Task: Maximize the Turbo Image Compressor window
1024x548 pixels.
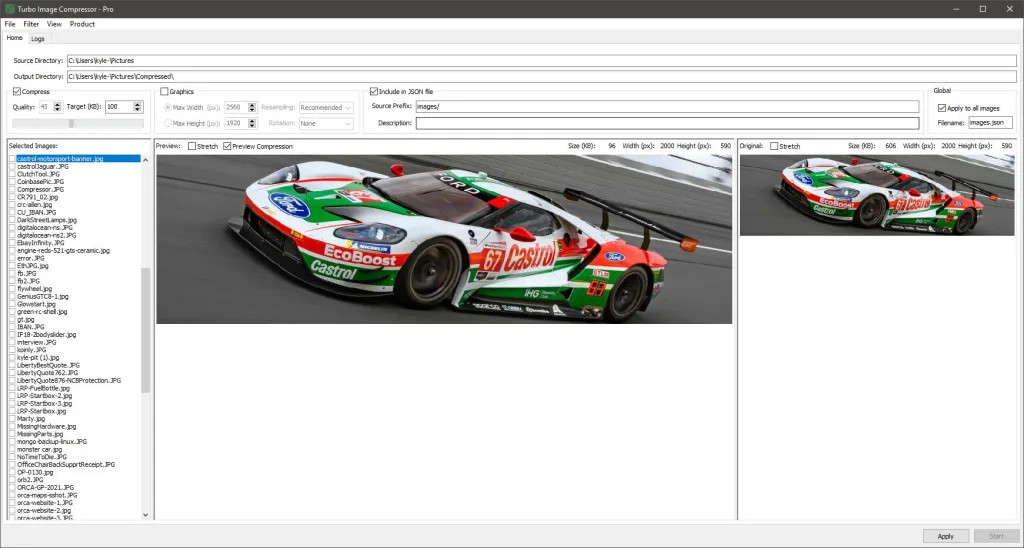Action: click(x=982, y=8)
